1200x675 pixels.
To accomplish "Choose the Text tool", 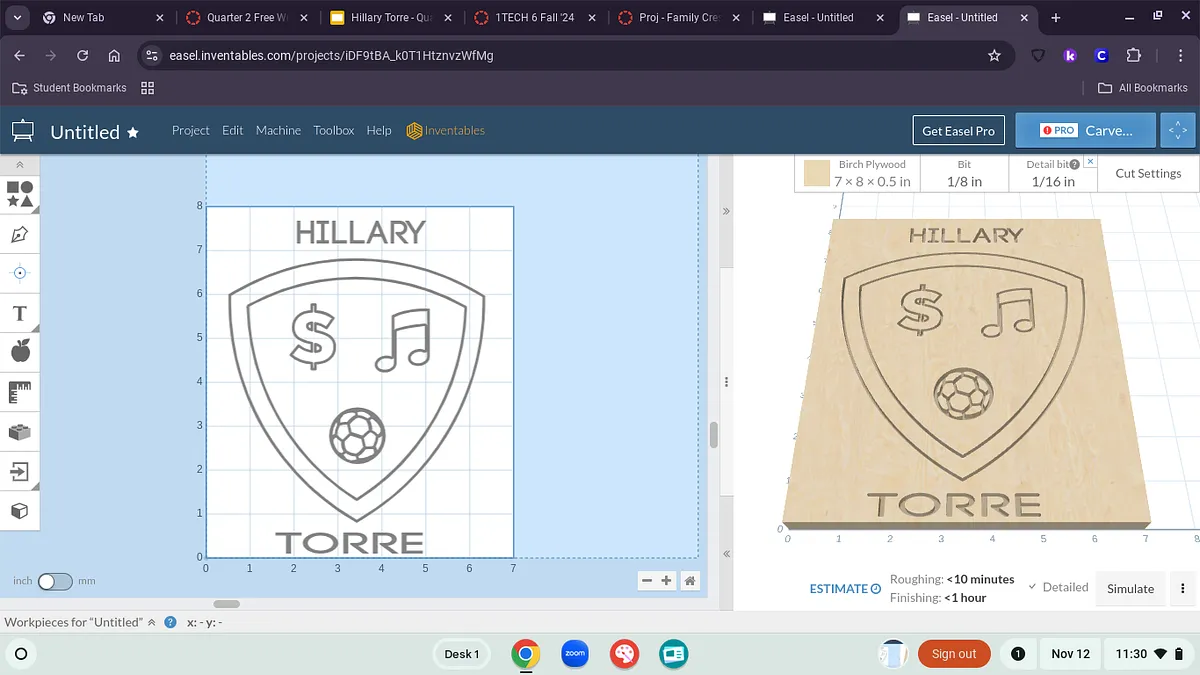I will (19, 313).
